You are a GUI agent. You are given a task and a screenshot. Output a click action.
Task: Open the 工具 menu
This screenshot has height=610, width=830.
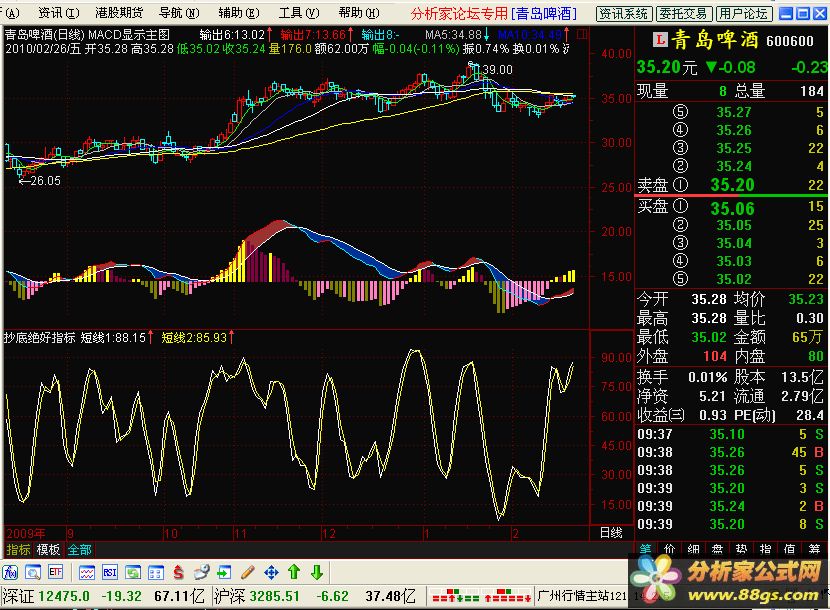point(299,13)
